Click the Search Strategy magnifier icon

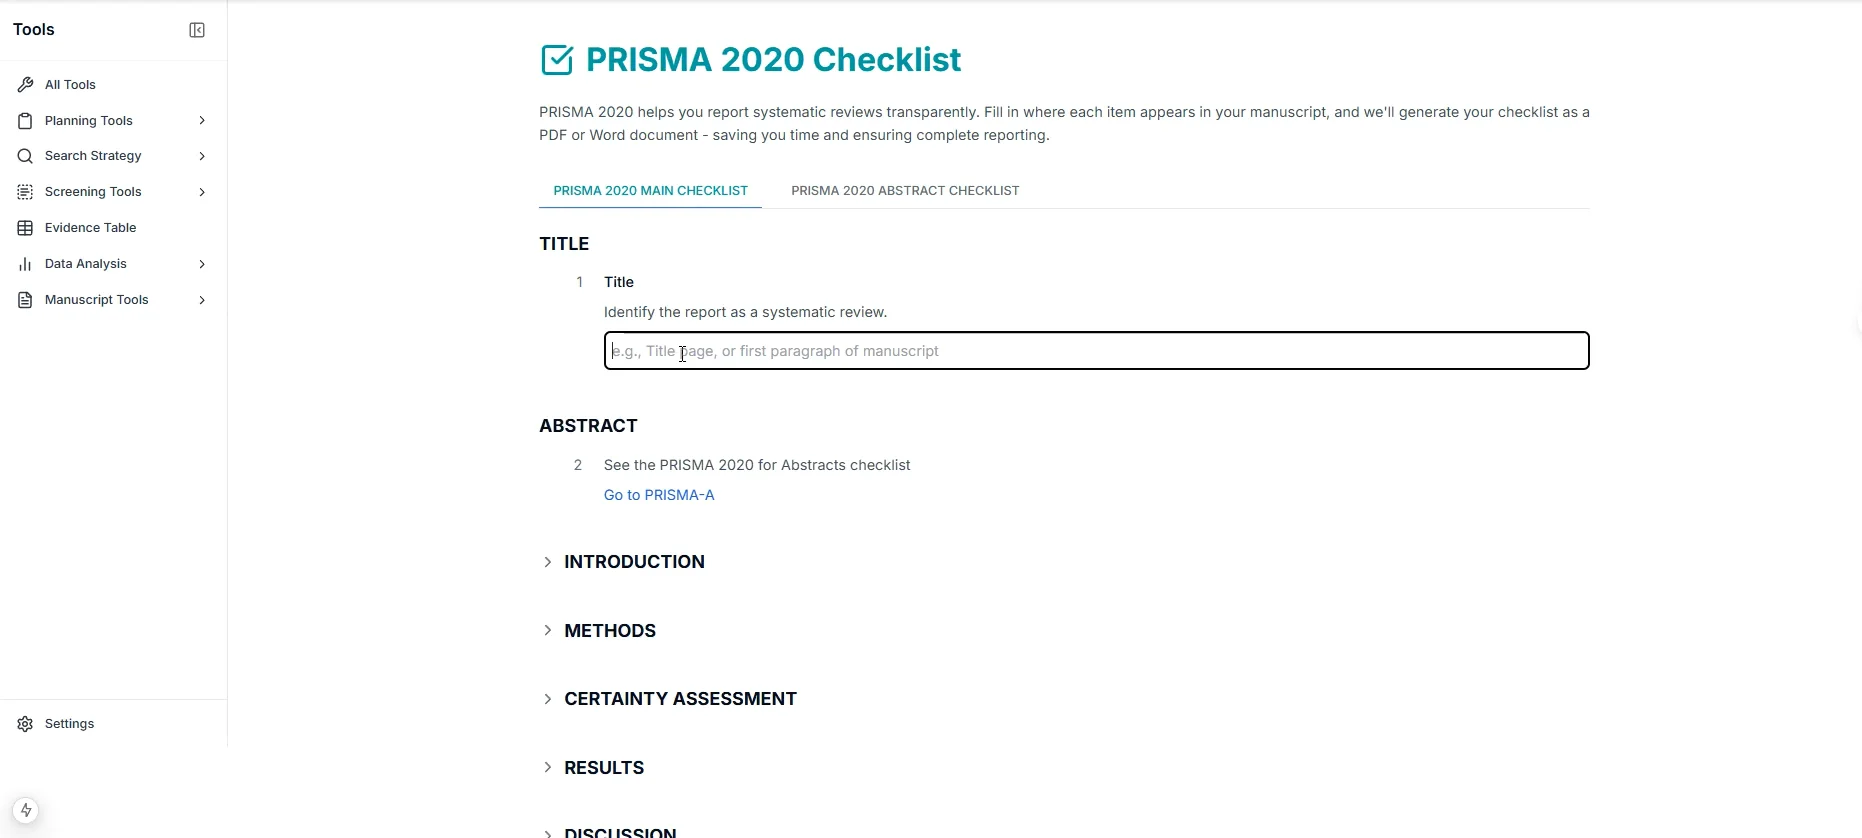pos(26,156)
